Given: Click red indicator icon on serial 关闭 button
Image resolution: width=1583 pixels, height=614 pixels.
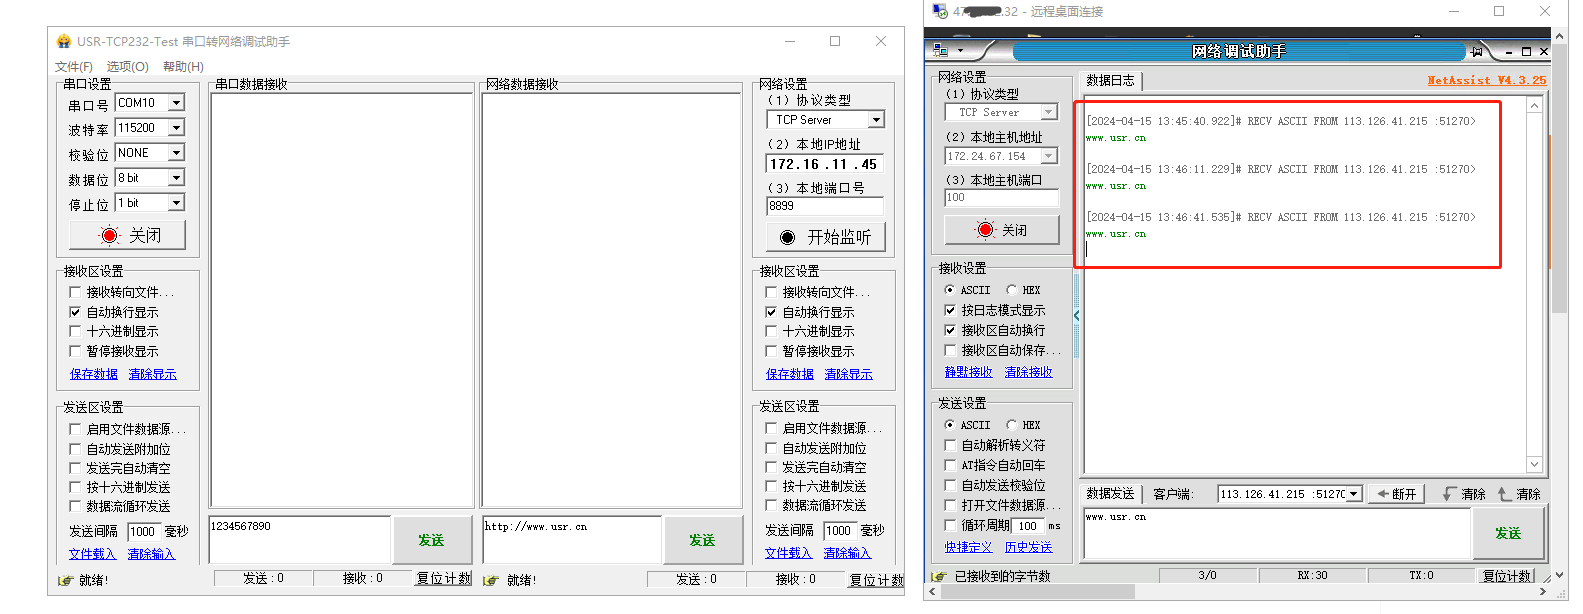Looking at the screenshot, I should click(109, 235).
